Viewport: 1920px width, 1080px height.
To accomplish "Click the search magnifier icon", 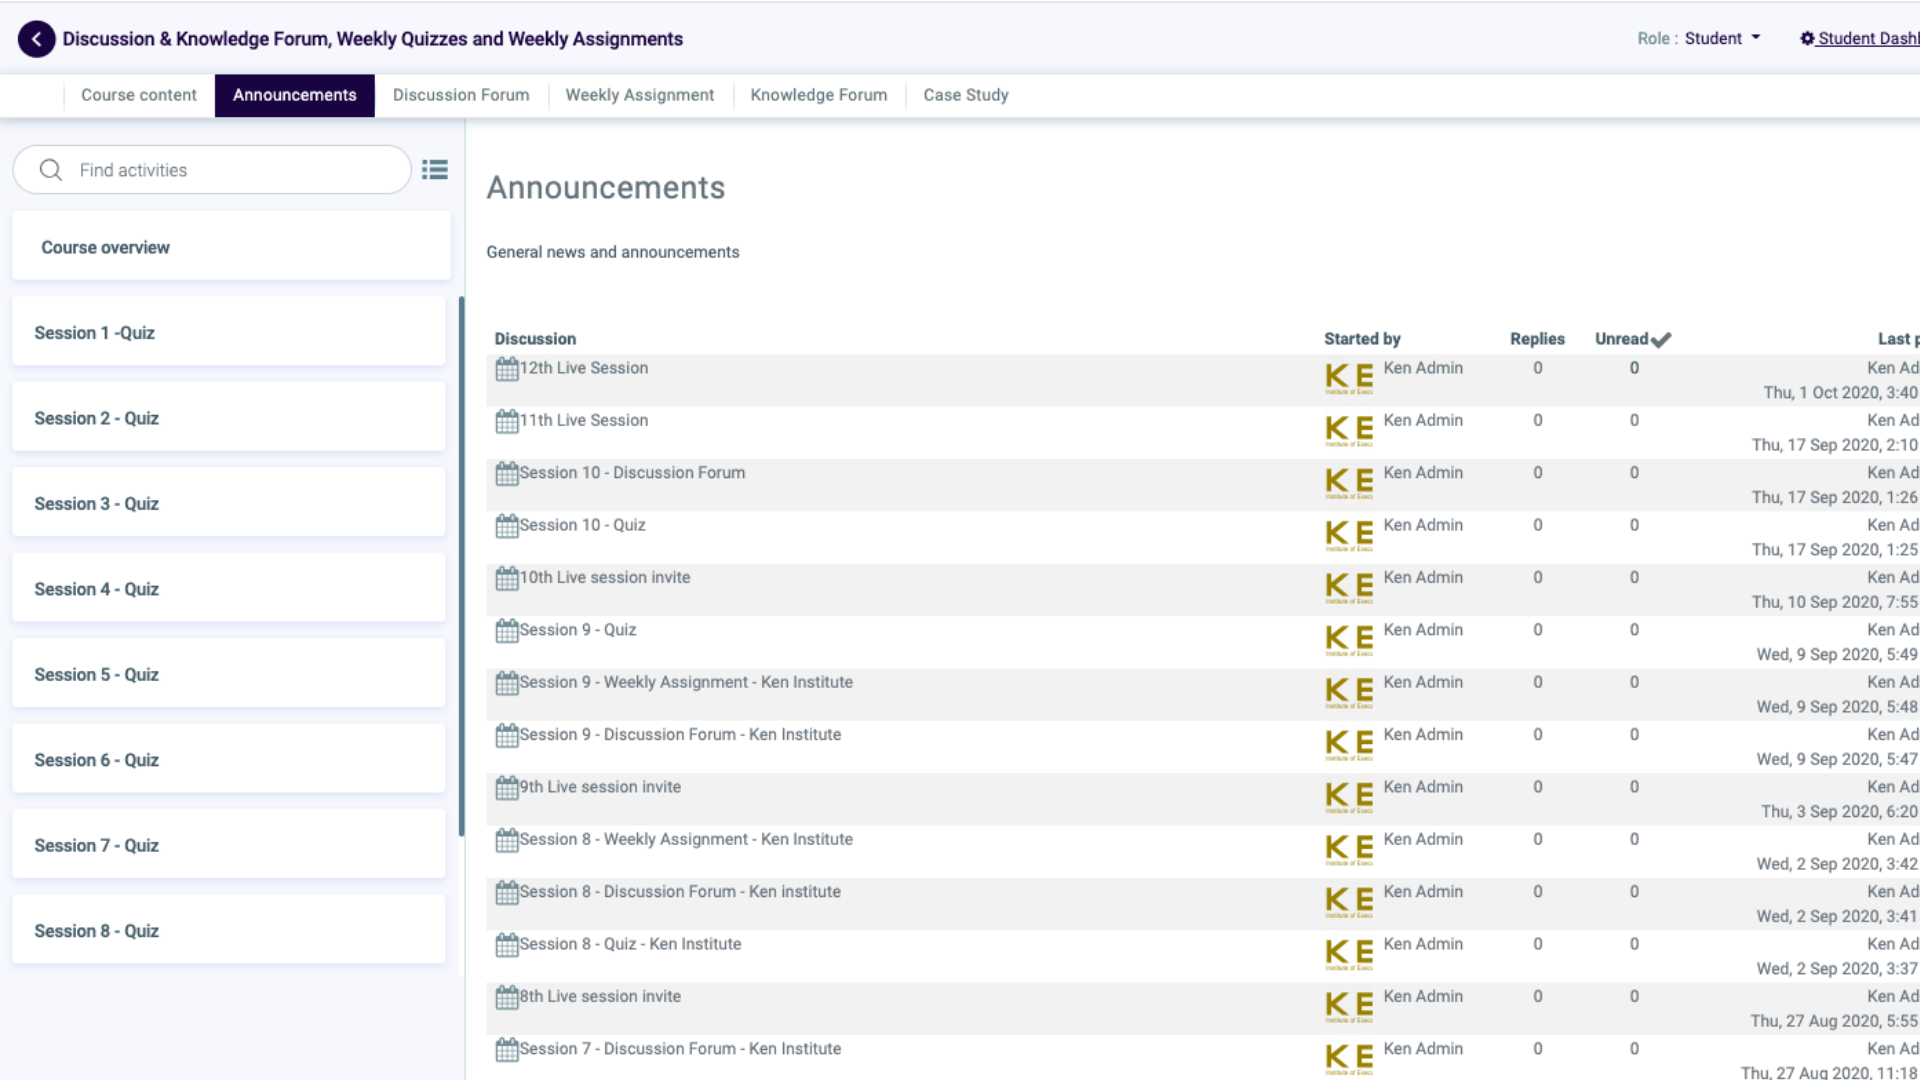I will 51,170.
